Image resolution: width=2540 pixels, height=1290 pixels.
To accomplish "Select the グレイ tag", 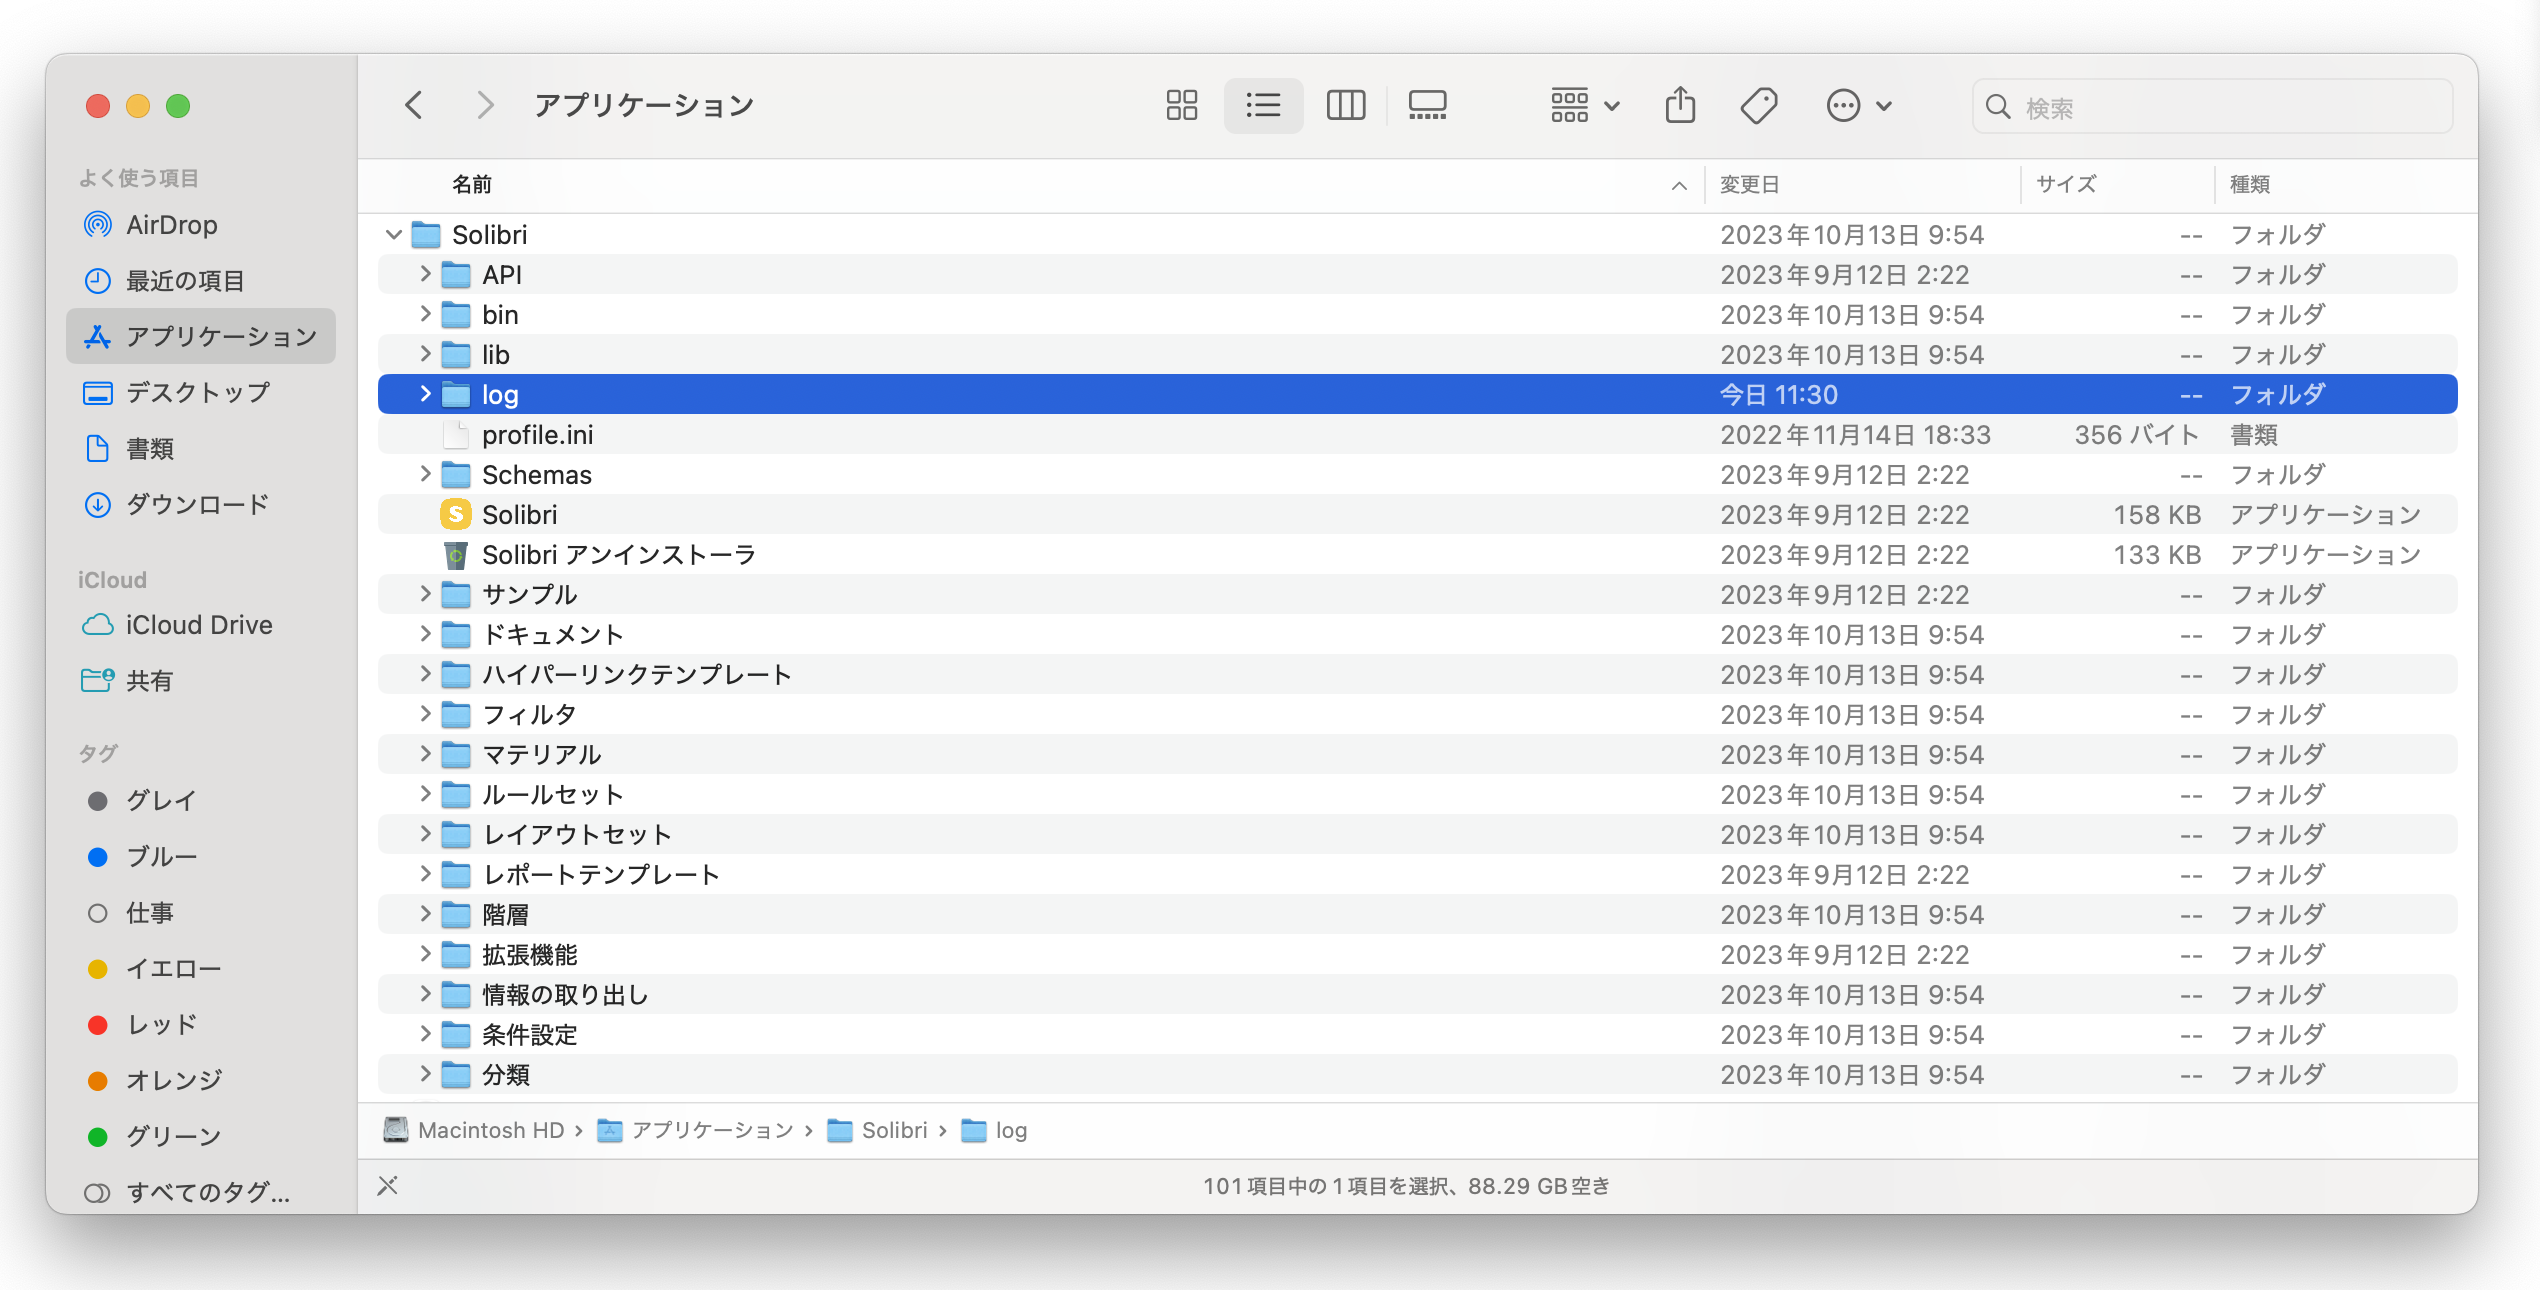I will tap(200, 801).
